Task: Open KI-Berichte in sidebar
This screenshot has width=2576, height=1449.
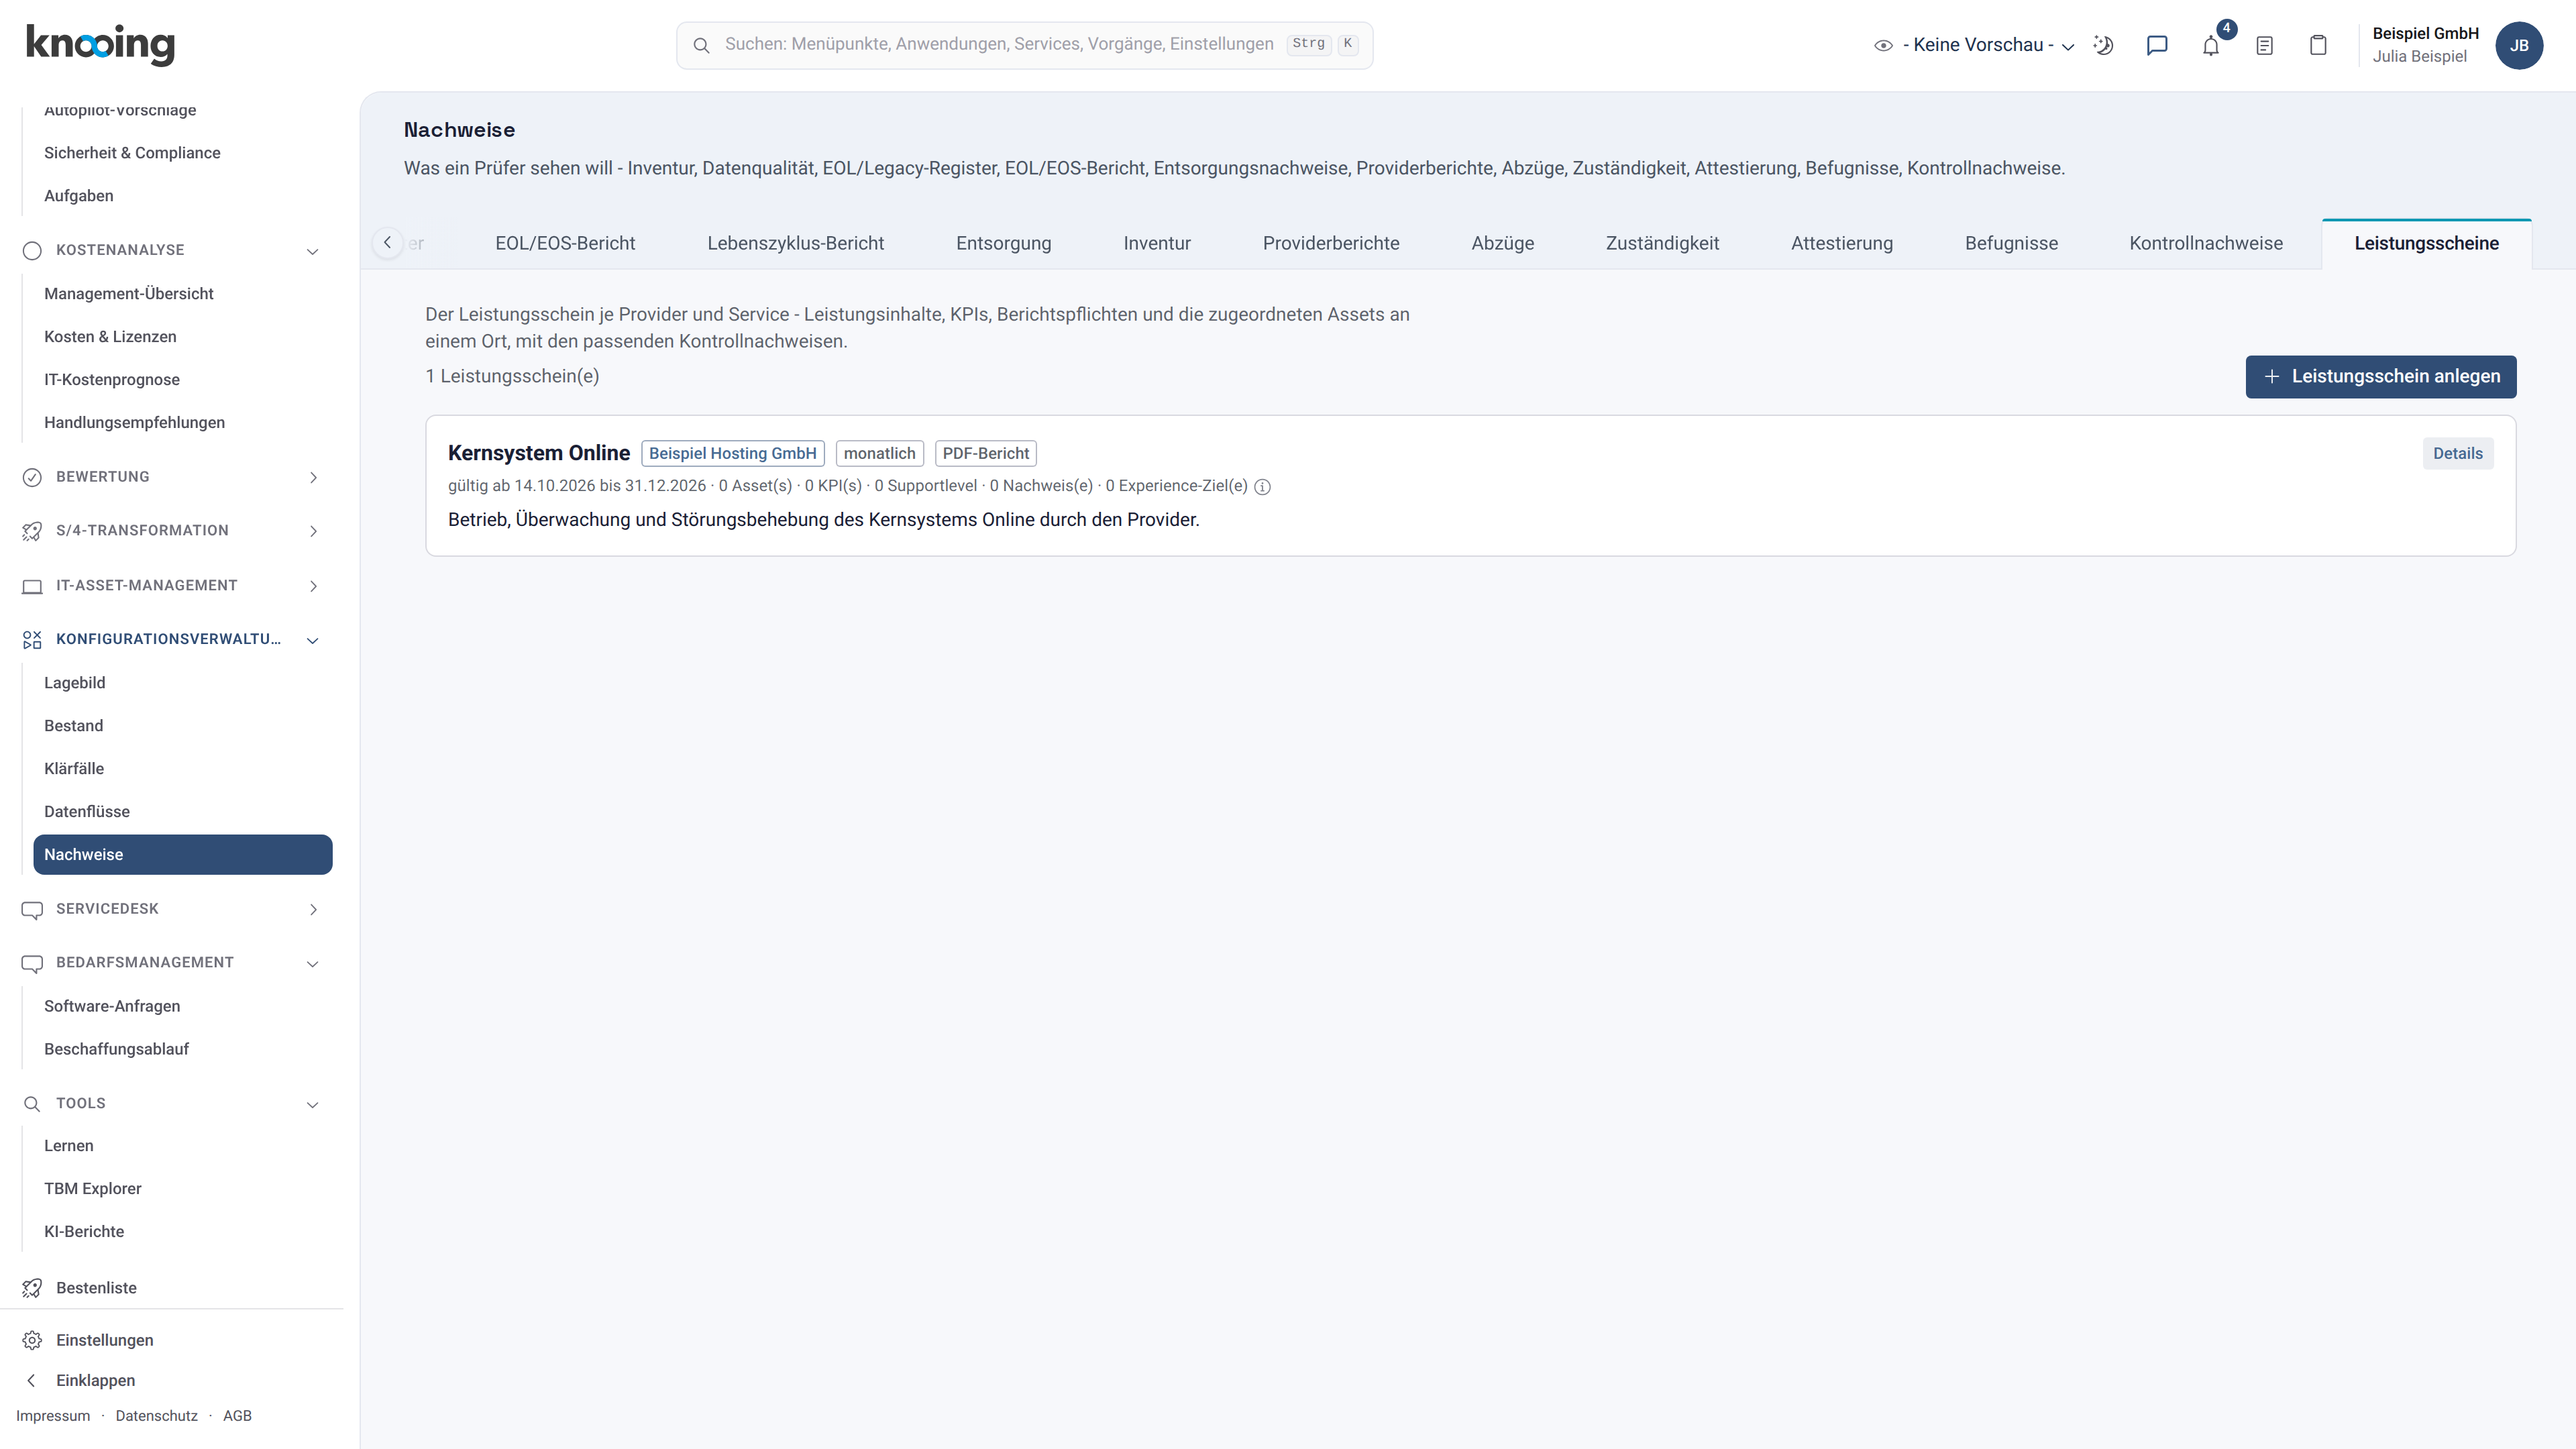Action: tap(83, 1232)
